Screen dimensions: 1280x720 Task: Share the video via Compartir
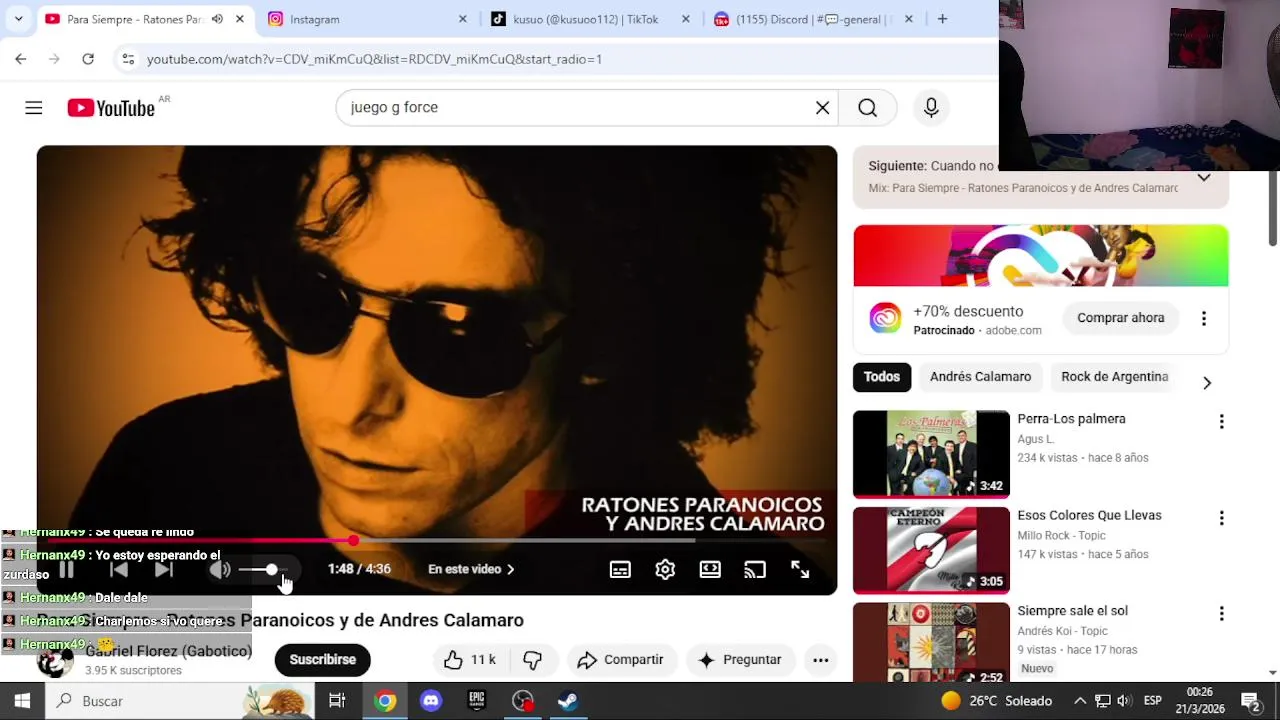pos(620,660)
